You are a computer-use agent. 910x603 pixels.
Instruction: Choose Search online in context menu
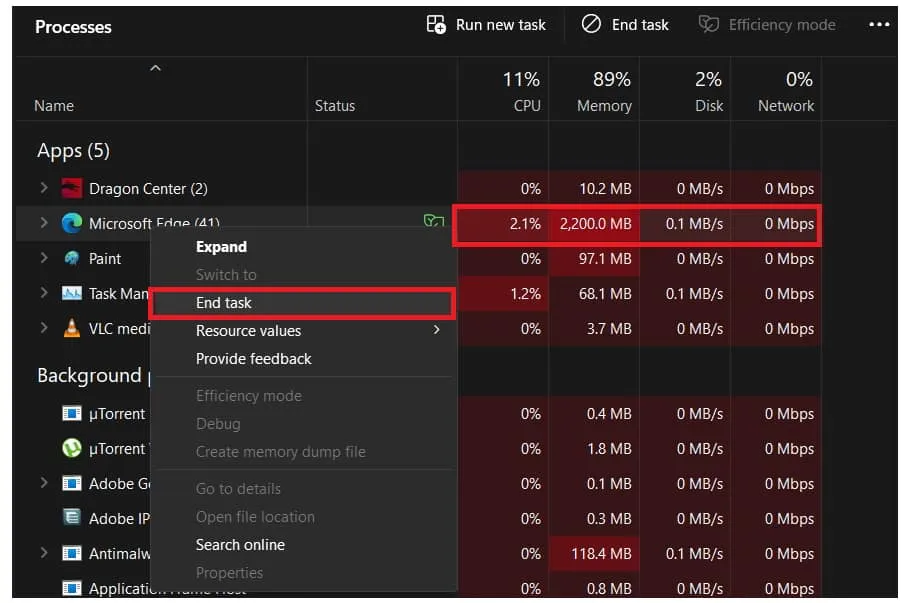coord(304,544)
